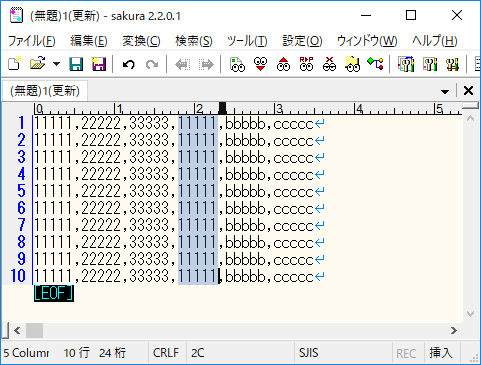481x365 pixels.
Task: Open the ファイル(F) menu
Action: 32,41
